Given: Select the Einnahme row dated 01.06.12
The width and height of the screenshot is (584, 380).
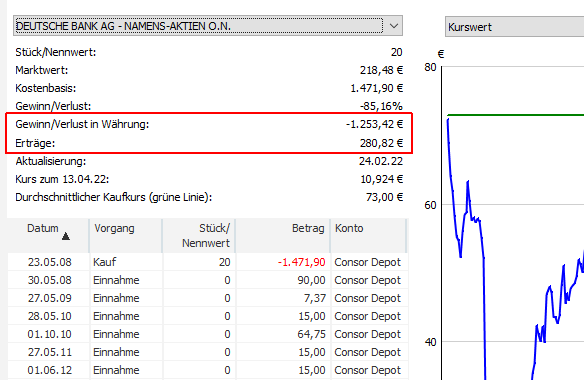Looking at the screenshot, I should click(208, 370).
